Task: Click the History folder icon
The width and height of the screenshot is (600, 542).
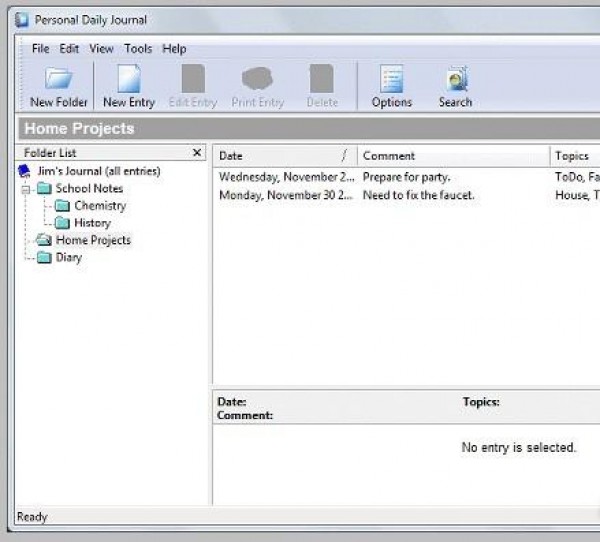Action: [x=62, y=223]
